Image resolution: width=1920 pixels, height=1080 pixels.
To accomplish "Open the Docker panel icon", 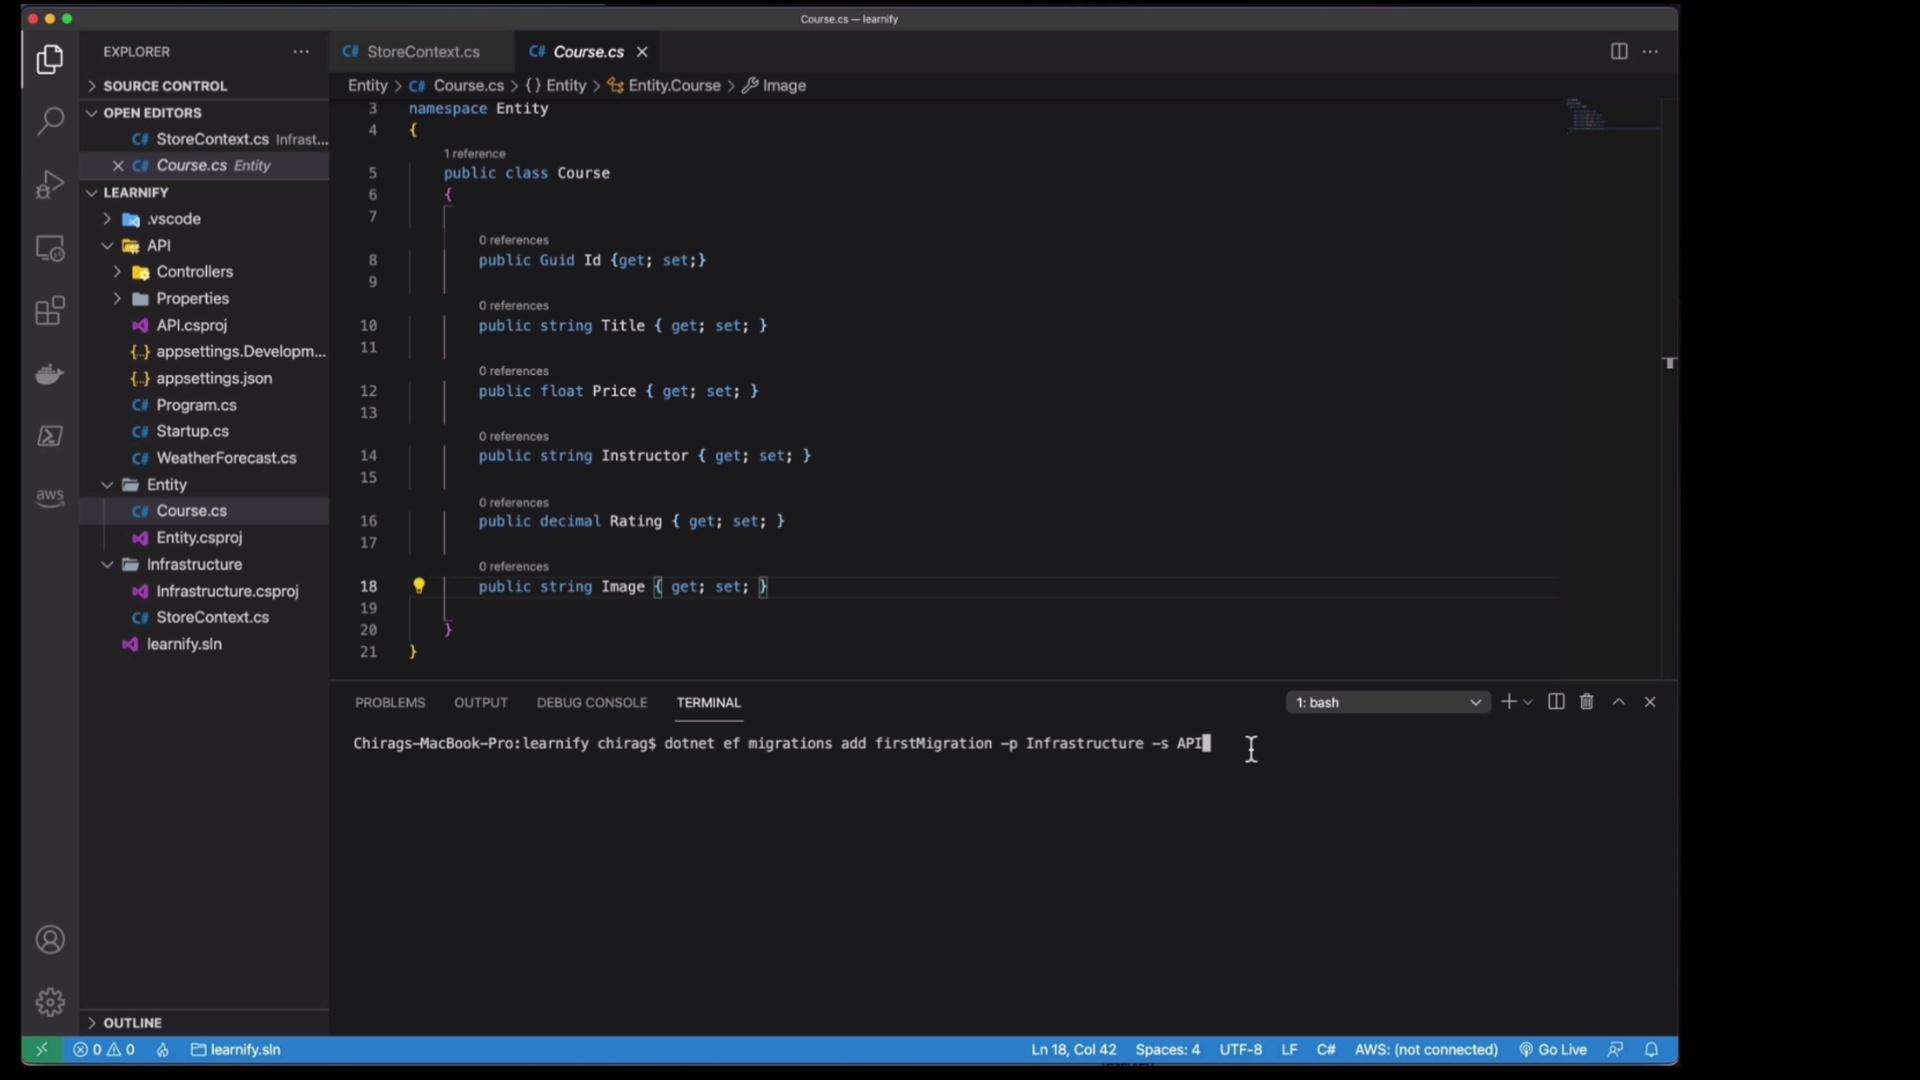I will click(50, 374).
